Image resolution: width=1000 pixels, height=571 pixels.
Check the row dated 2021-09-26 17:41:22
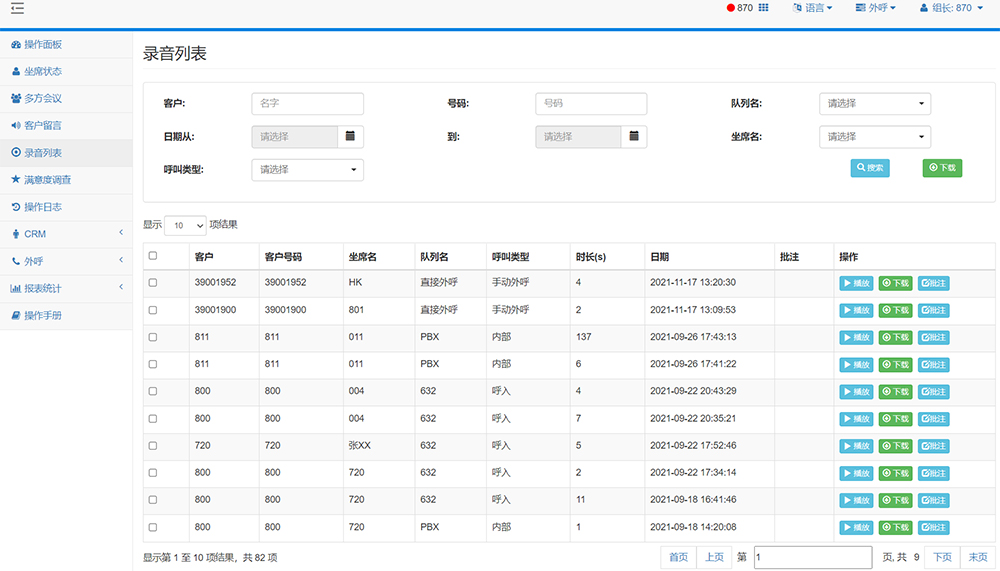tap(152, 364)
